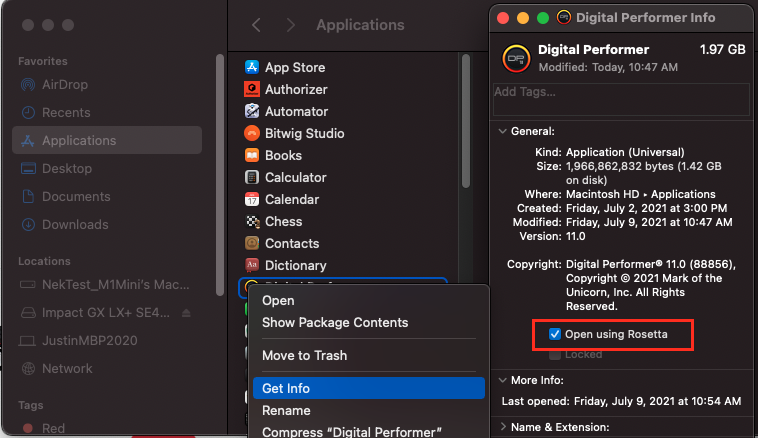Toggle the Locked checkbox
The width and height of the screenshot is (758, 438).
(556, 354)
